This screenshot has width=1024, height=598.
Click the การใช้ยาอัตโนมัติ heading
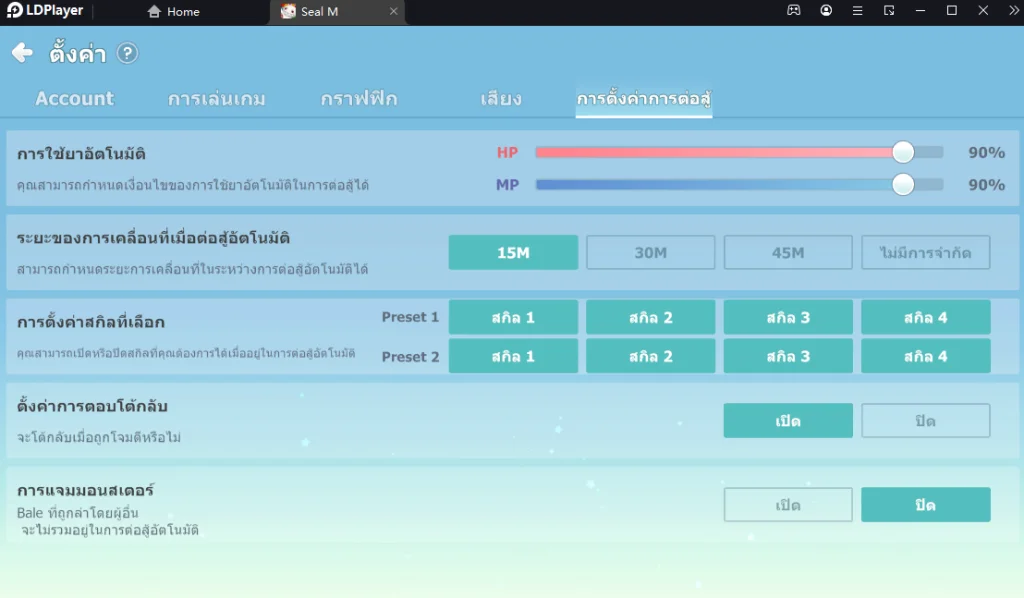tap(81, 154)
